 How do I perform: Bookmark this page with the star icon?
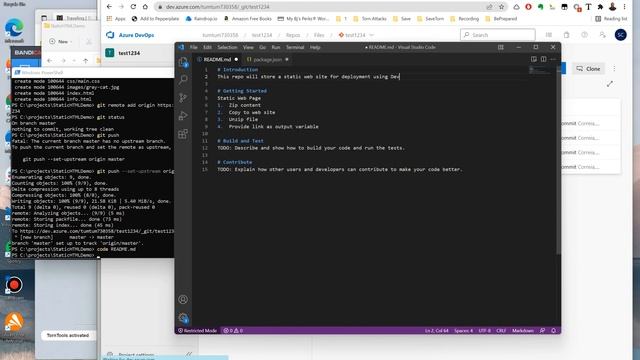pos(501,7)
